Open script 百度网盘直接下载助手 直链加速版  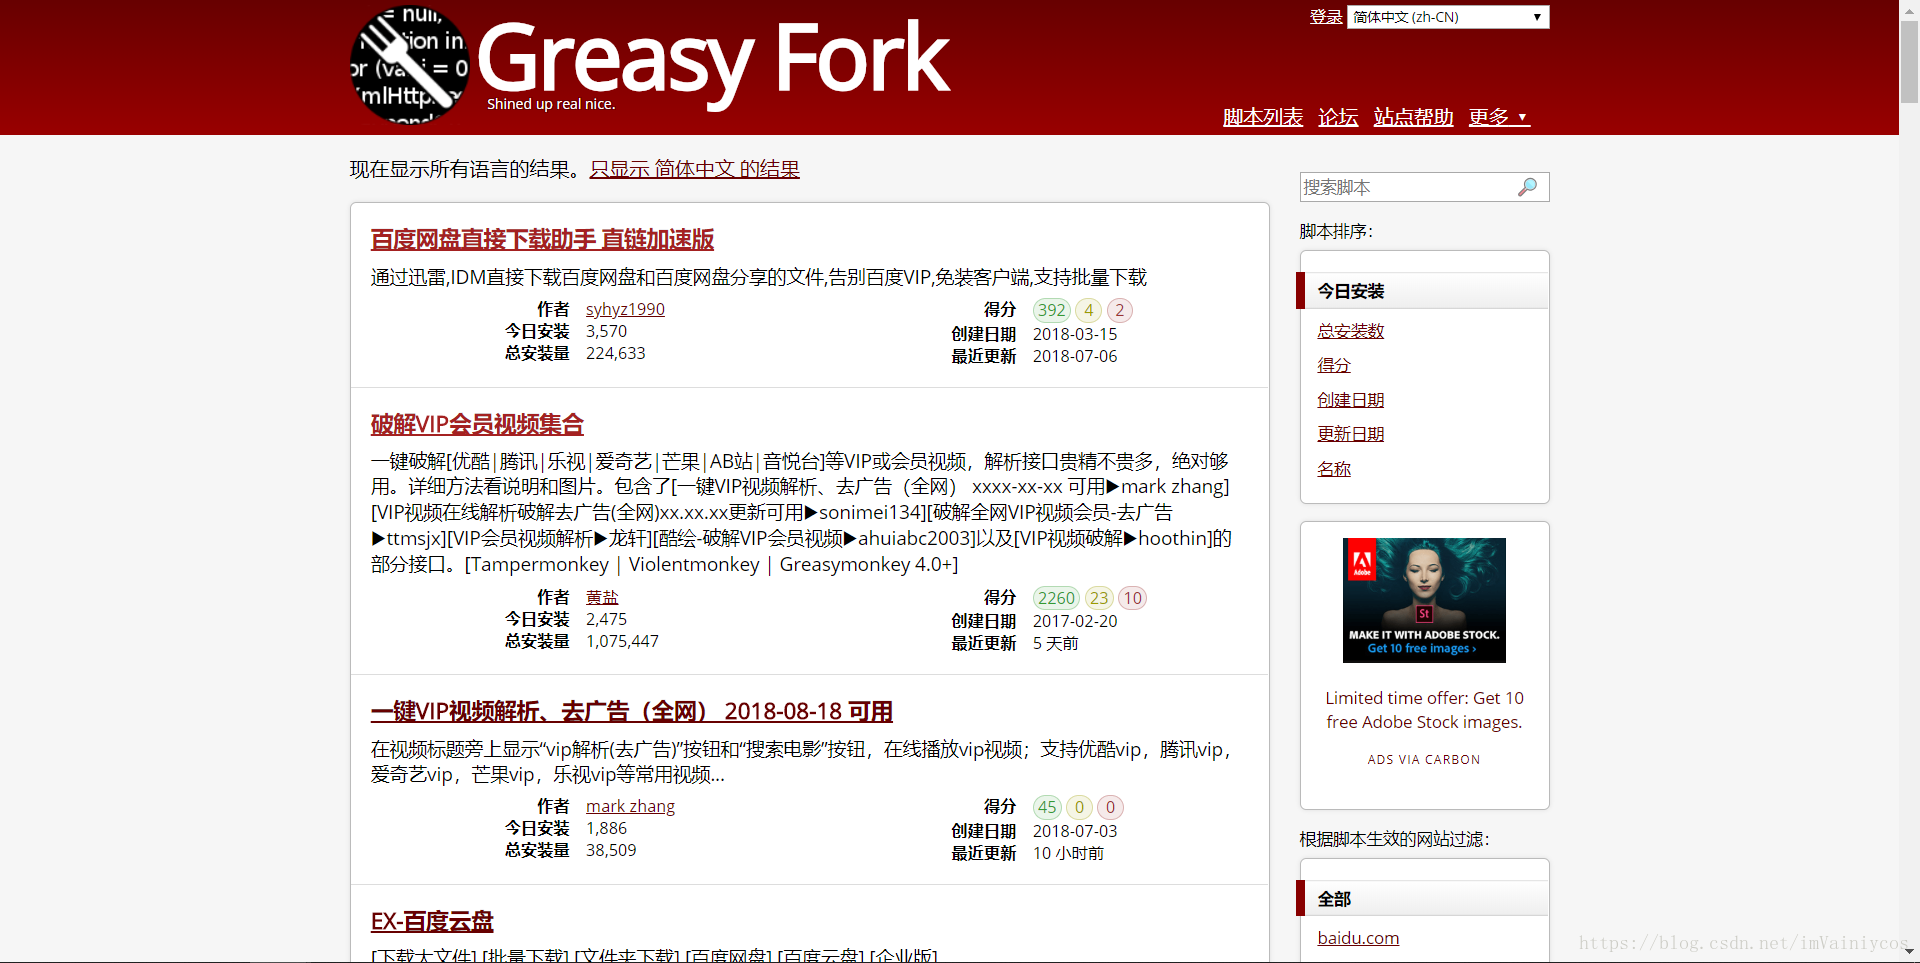pos(542,240)
